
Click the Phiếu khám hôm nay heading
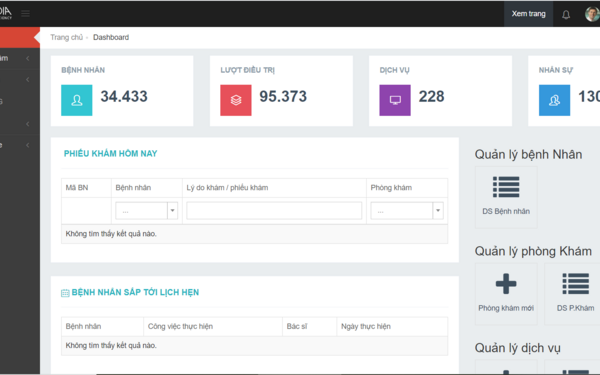(x=111, y=153)
